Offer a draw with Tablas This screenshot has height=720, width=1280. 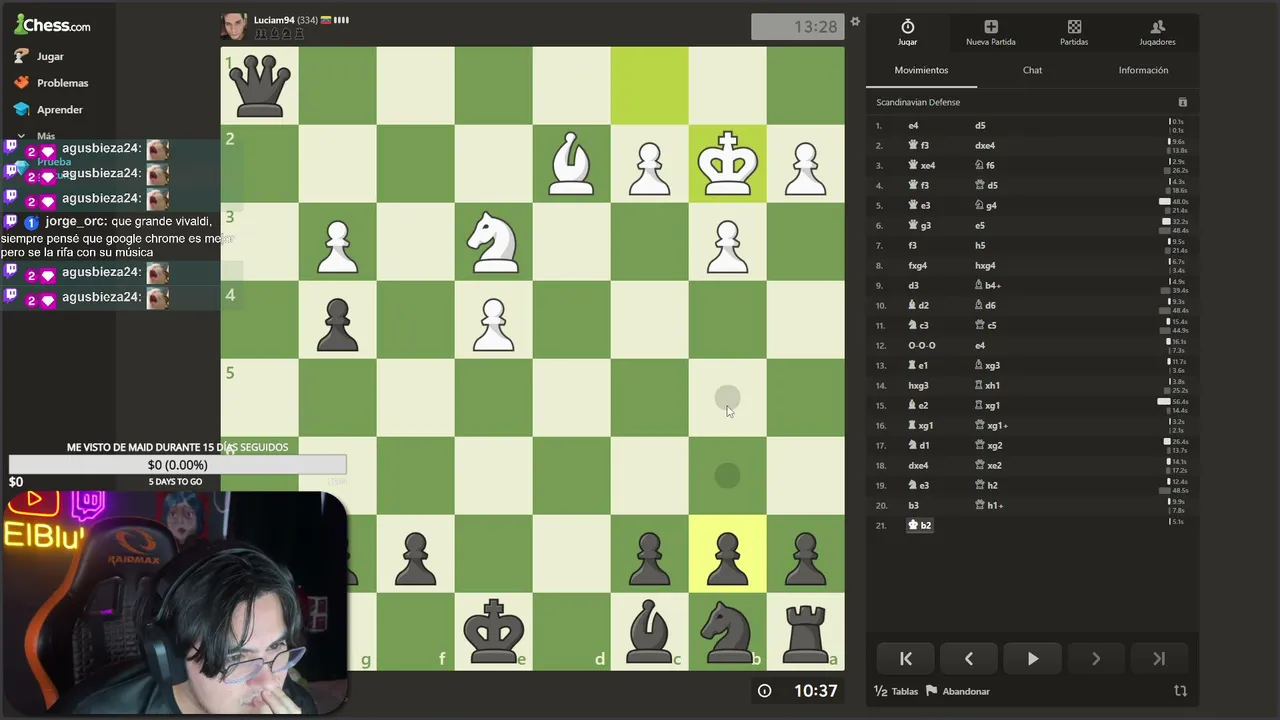coord(896,691)
